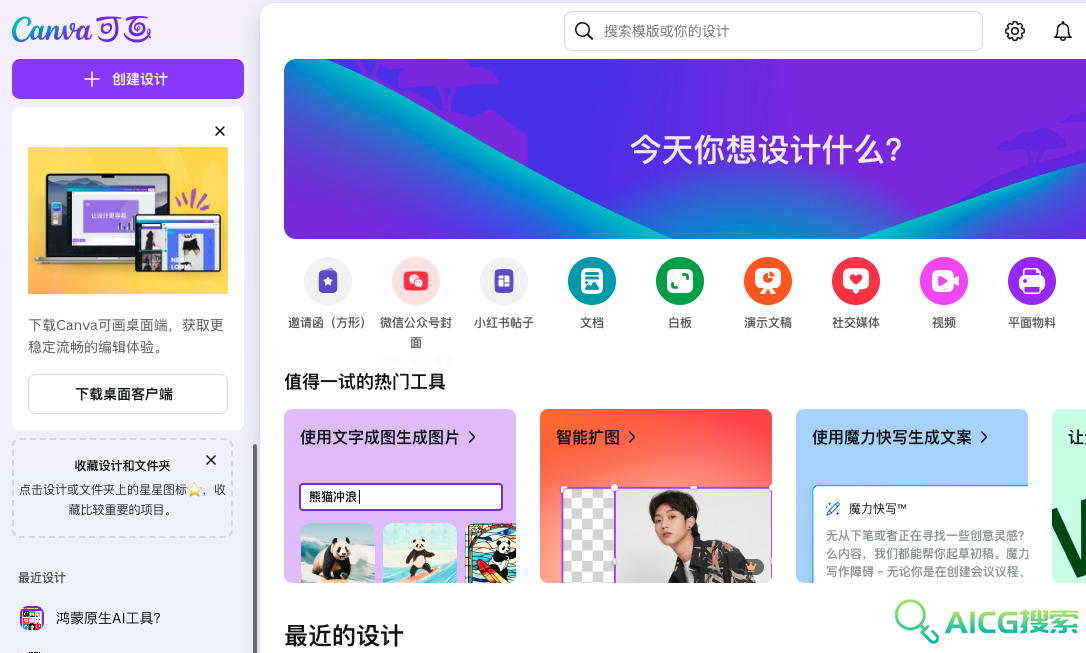Open the notifications bell
1086x653 pixels.
(1062, 31)
